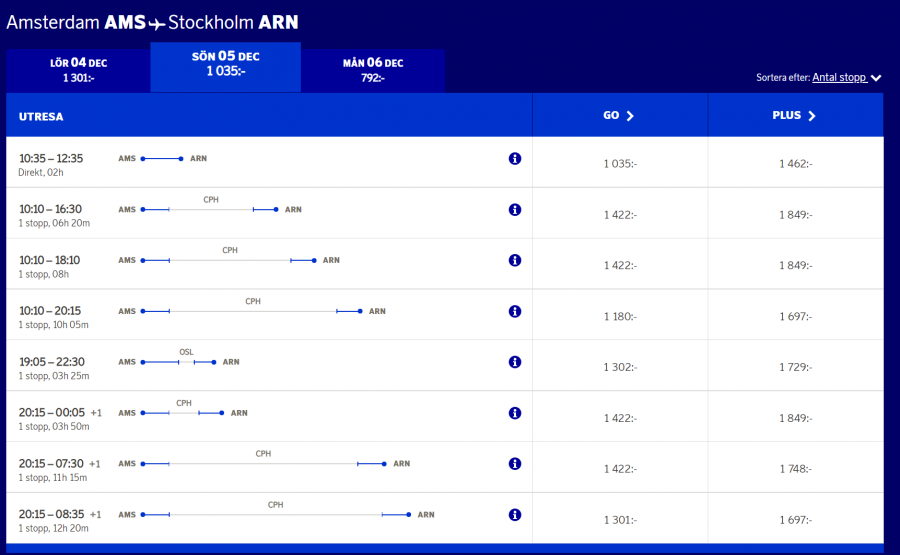Click info icon for 20:15 – 00:05 flight
Screen dimensions: 900x555
point(515,413)
